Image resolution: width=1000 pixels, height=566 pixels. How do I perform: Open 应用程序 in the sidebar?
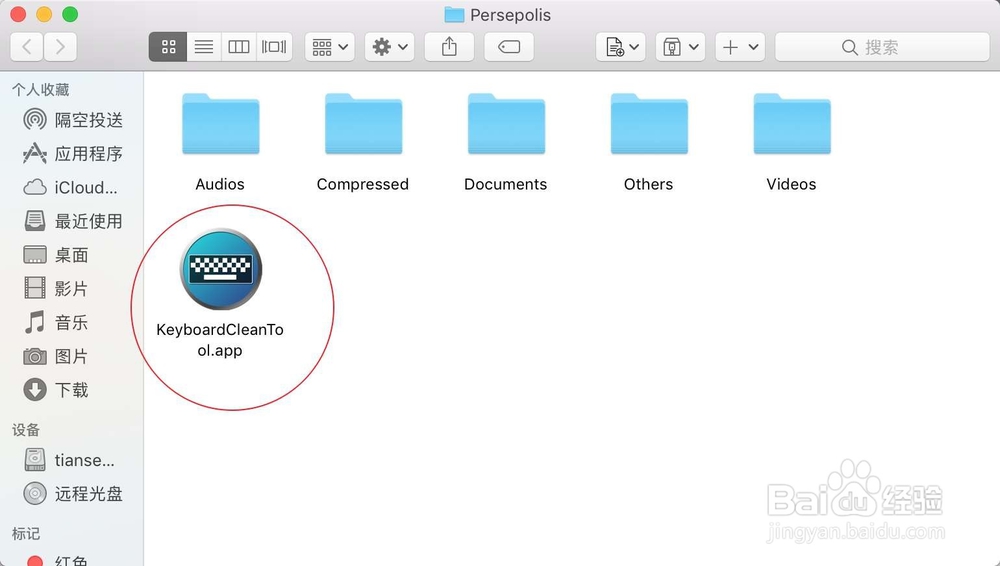(72, 153)
